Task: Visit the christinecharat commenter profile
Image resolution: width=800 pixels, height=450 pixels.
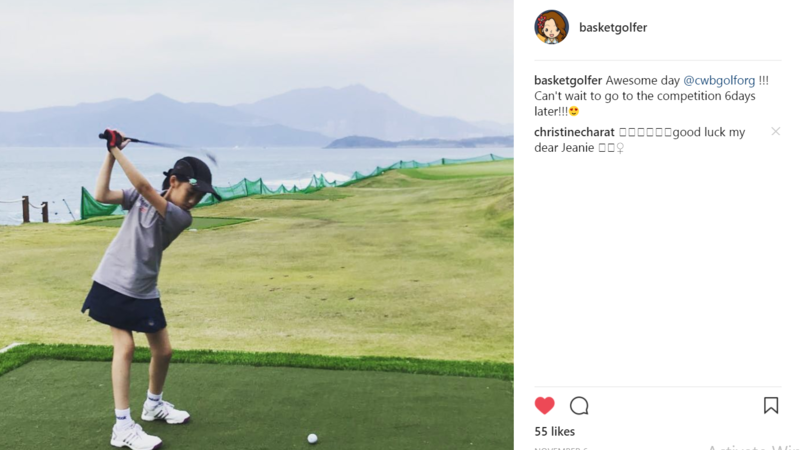Action: pos(574,132)
